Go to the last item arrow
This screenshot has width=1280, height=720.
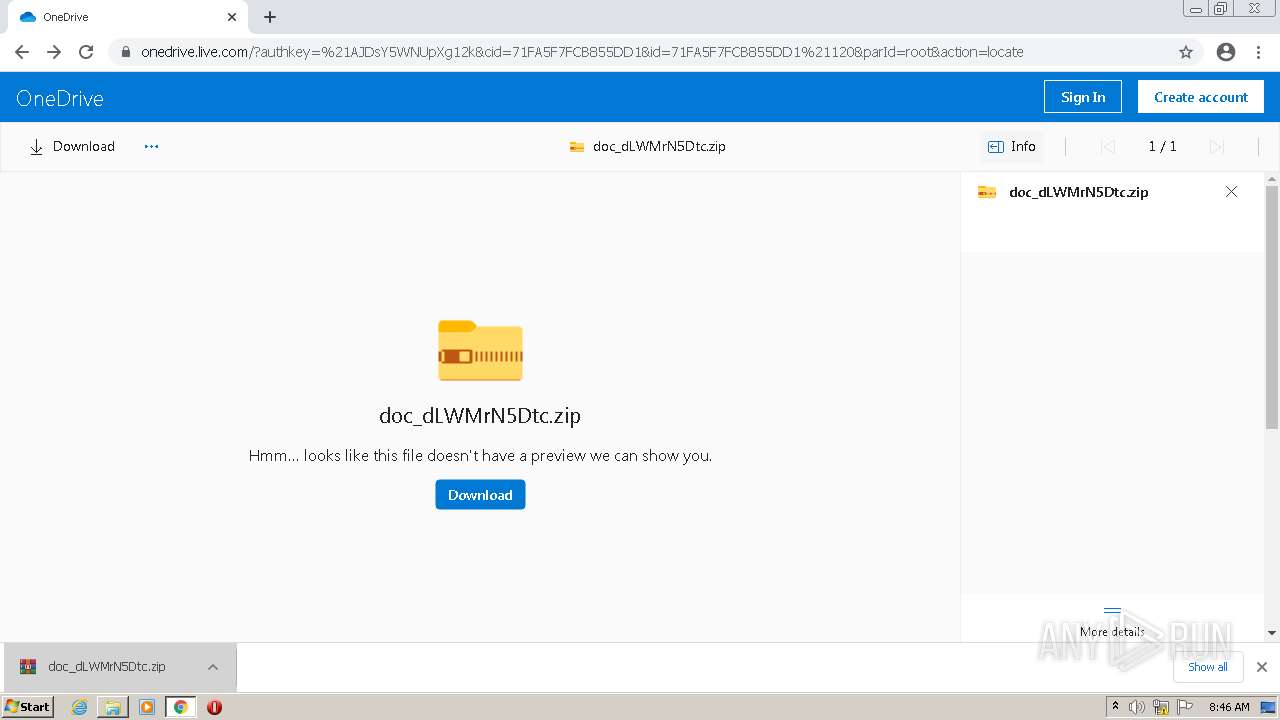1217,146
